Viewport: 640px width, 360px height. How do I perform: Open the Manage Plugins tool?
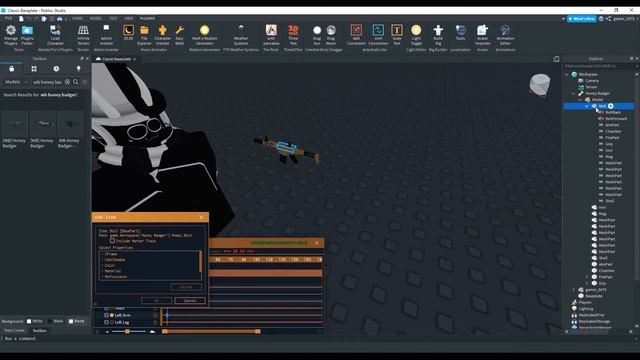pos(11,35)
